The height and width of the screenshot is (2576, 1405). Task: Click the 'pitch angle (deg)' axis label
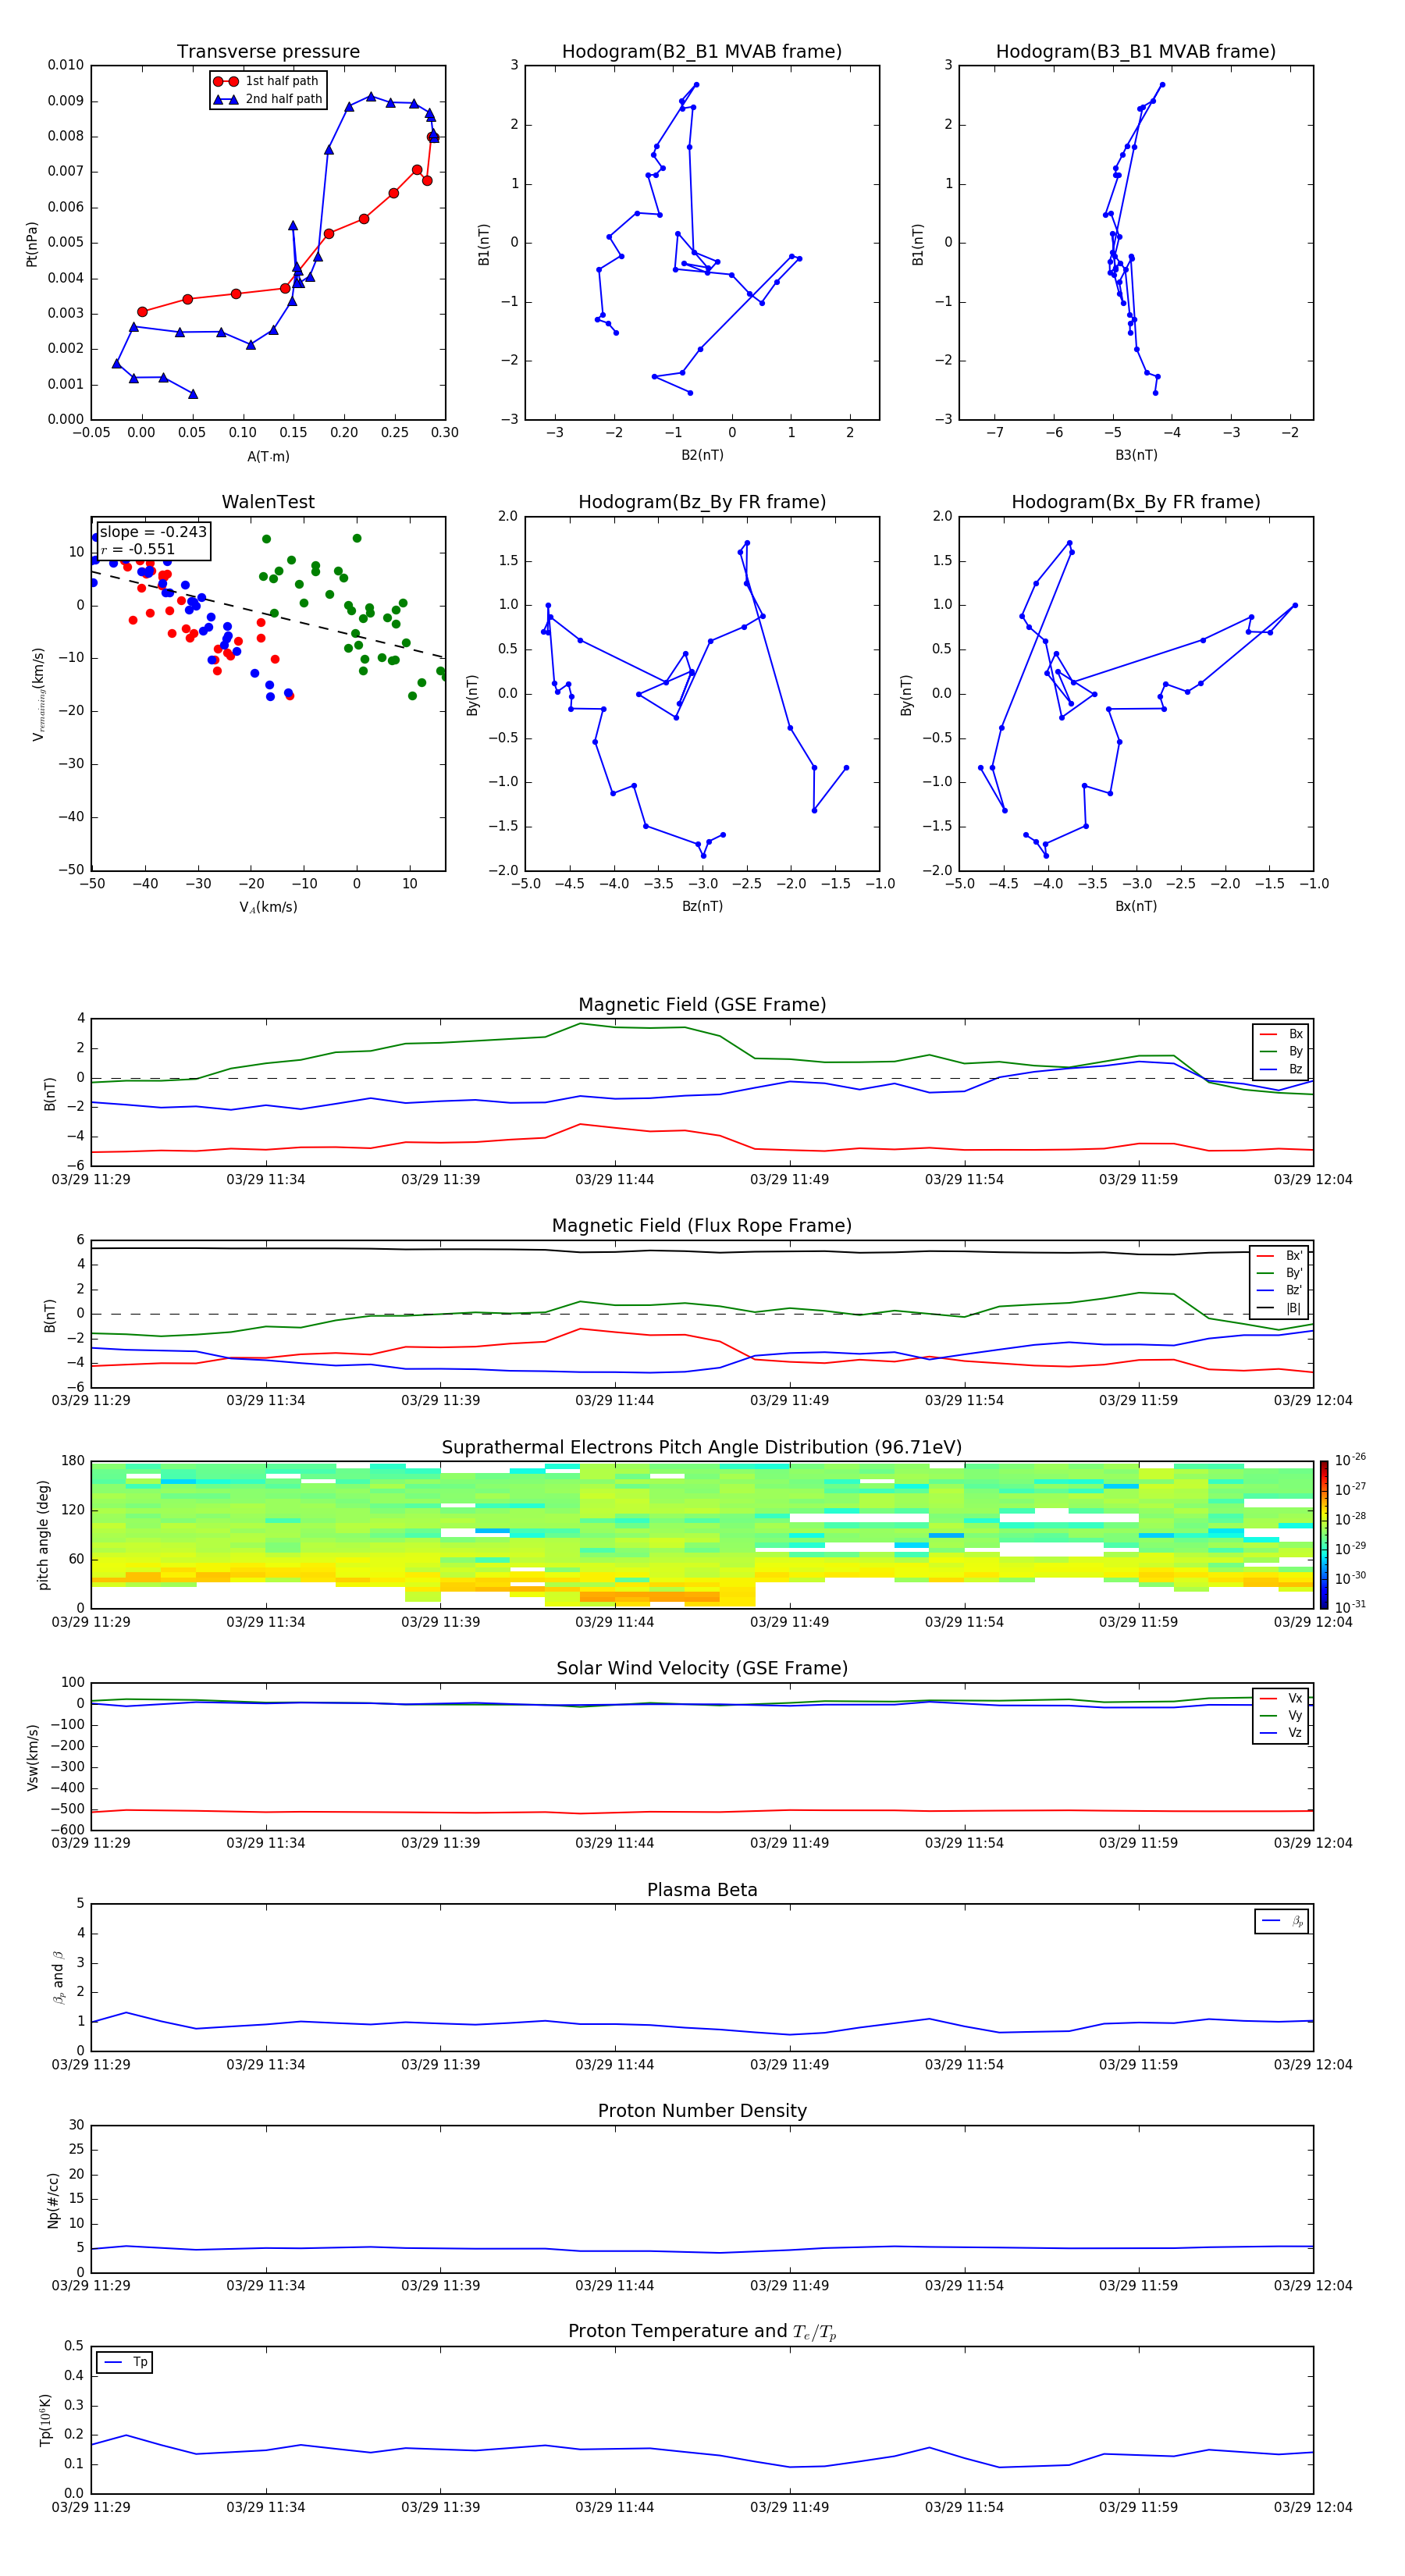[43, 1535]
